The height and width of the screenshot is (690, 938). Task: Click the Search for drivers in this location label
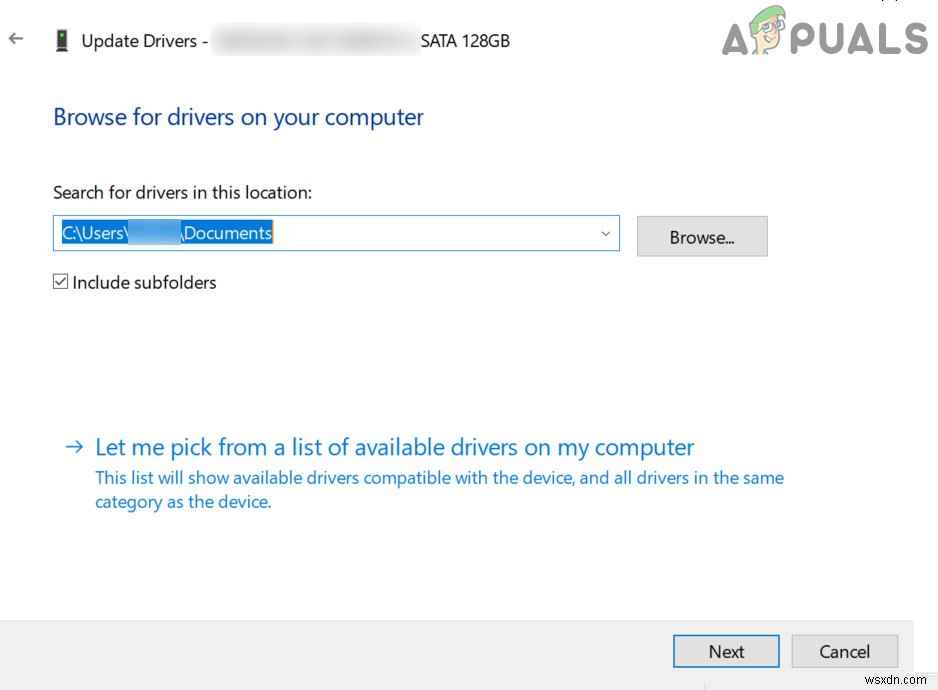pyautogui.click(x=182, y=192)
